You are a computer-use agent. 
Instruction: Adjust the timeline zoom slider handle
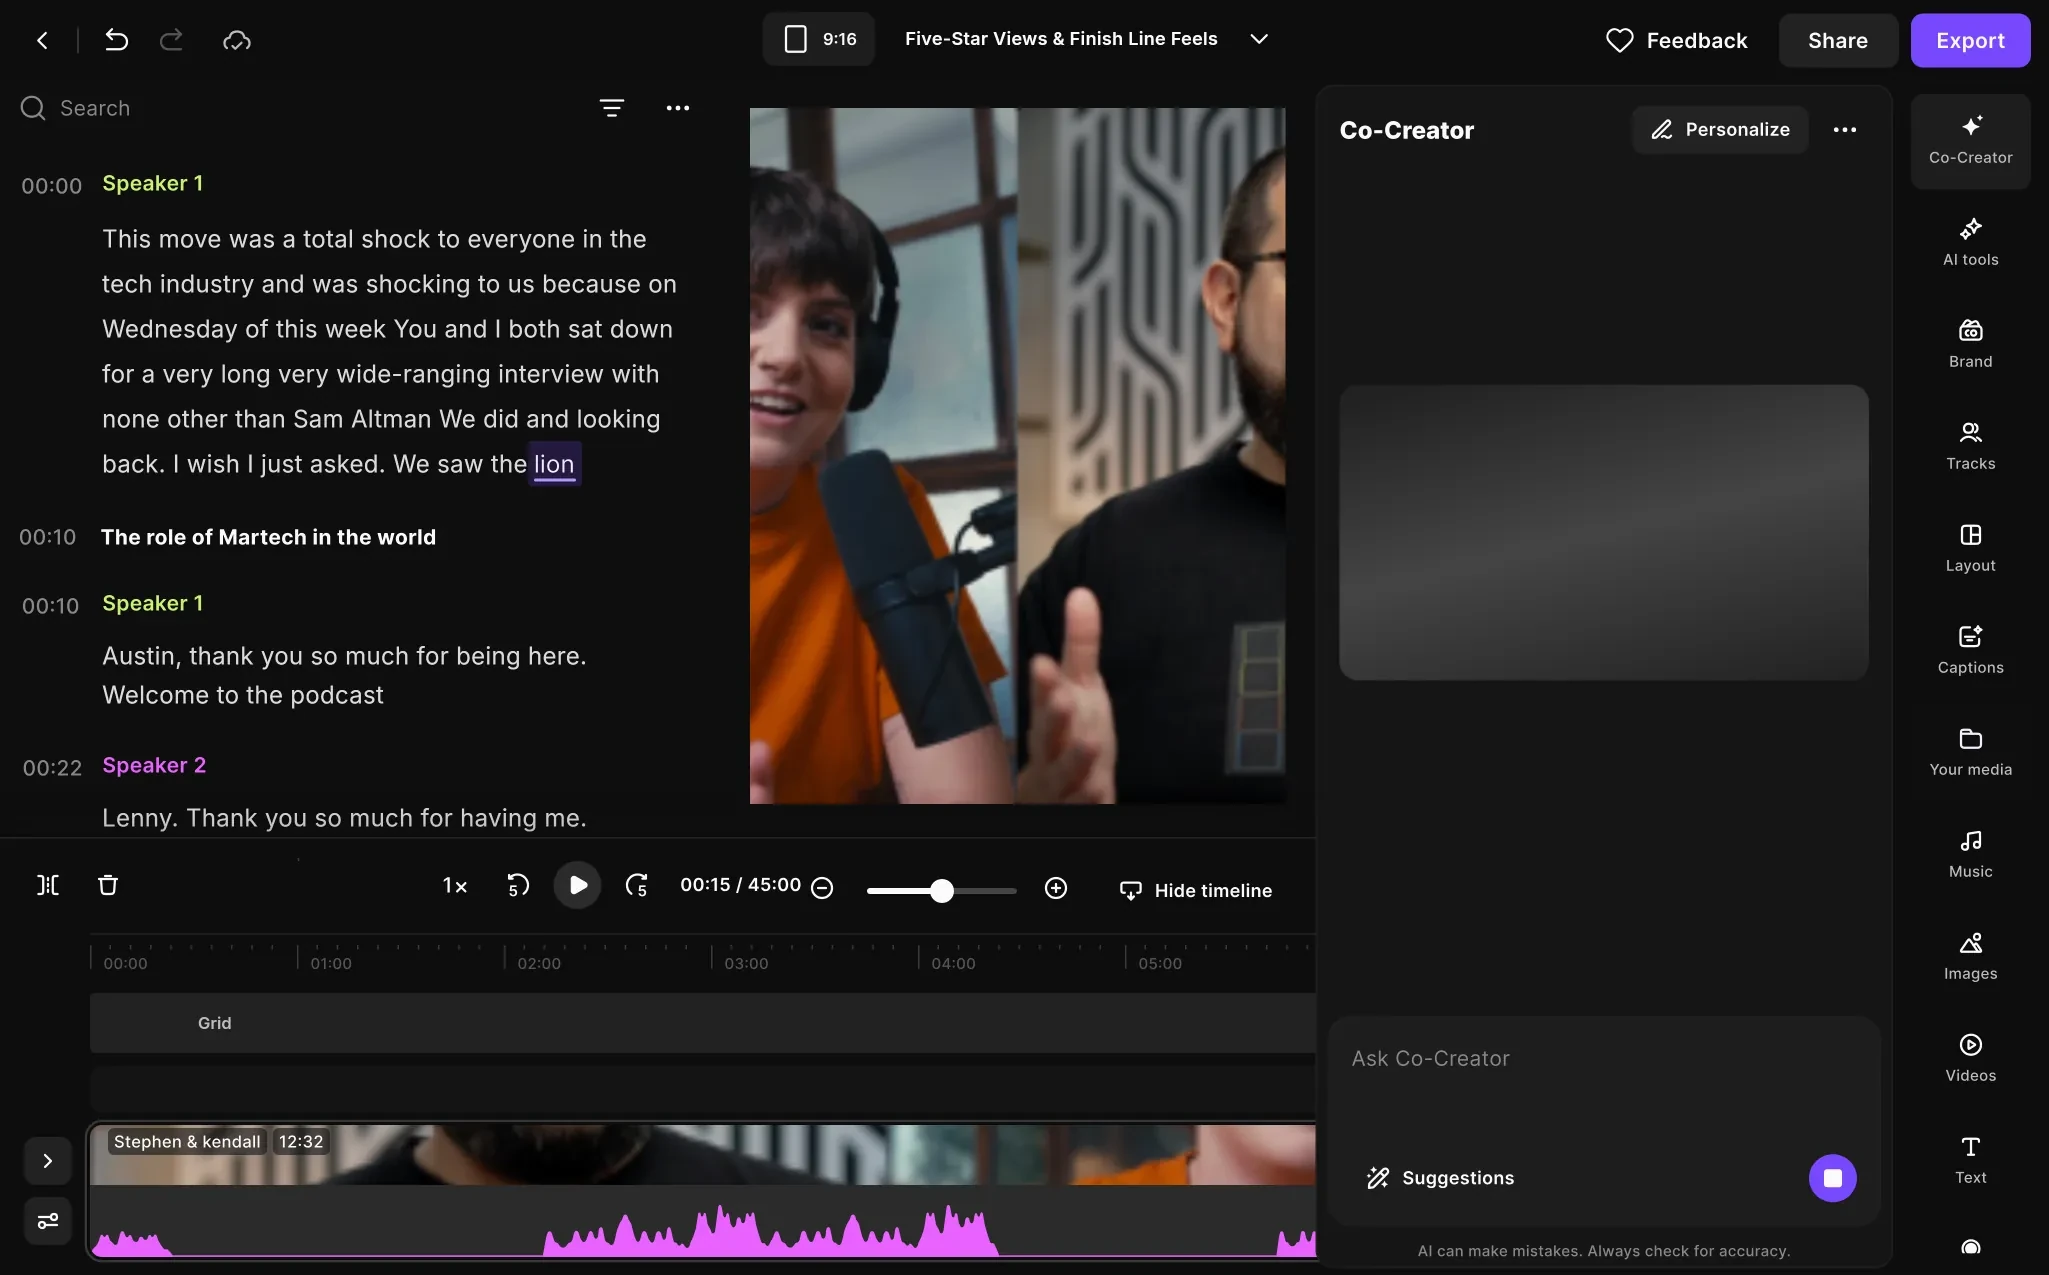tap(942, 890)
